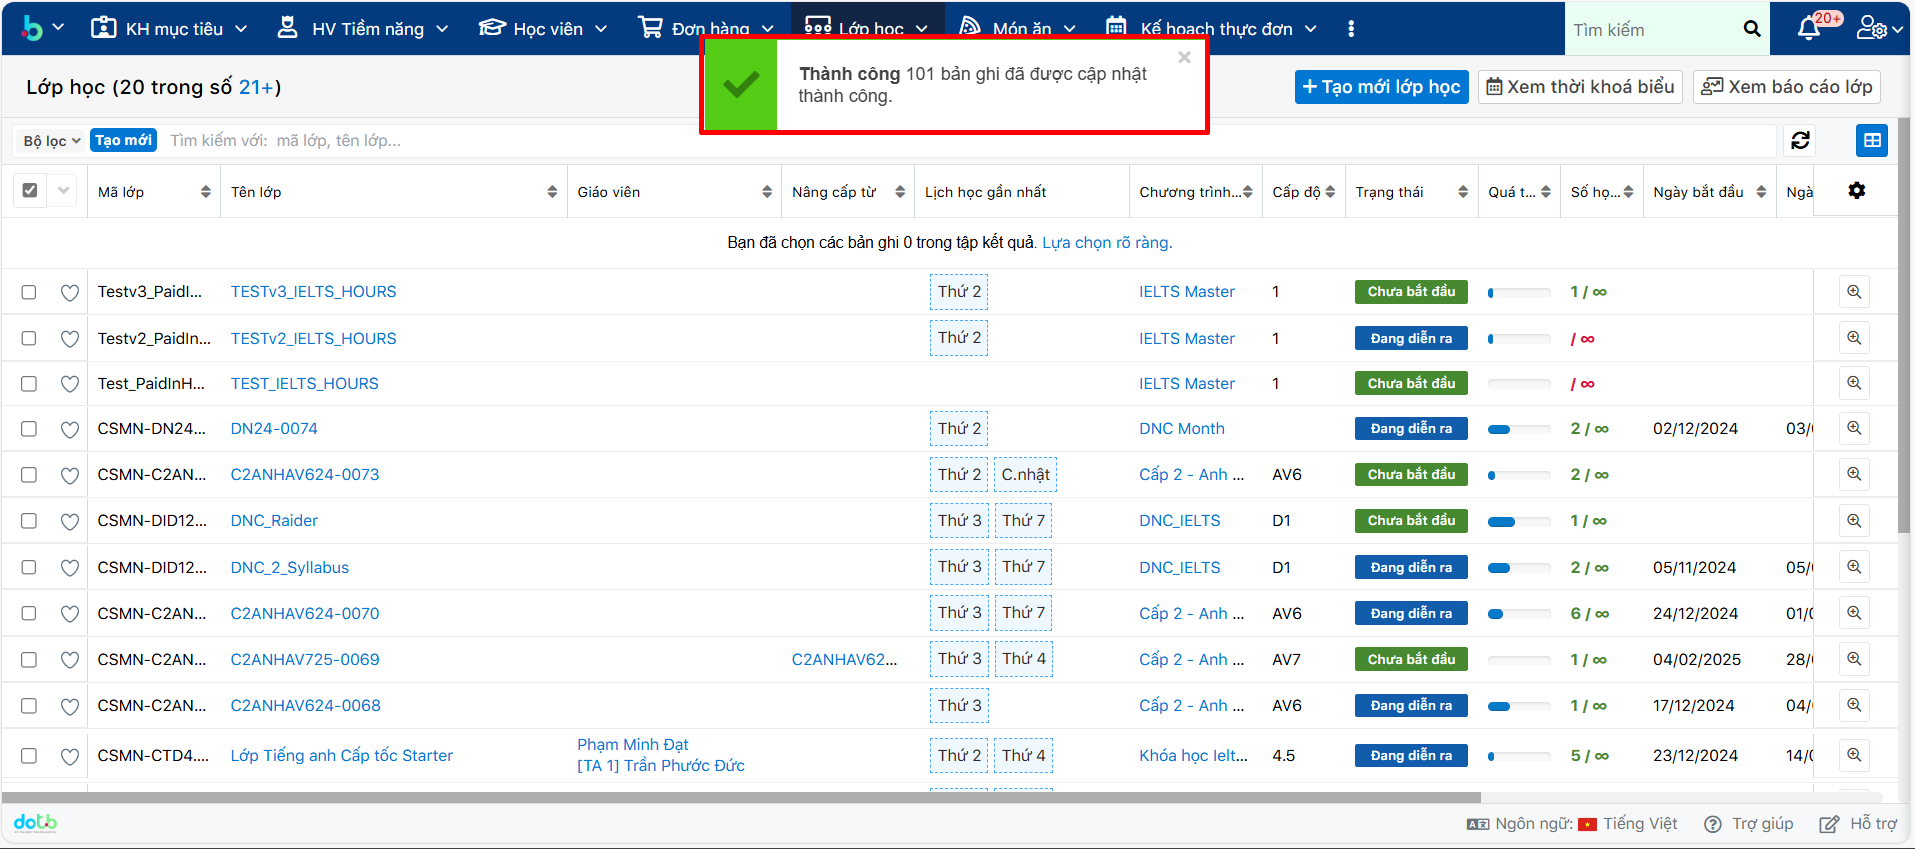Select the C2ANHAV624-0070 row checkbox
1915x849 pixels.
[x=29, y=614]
